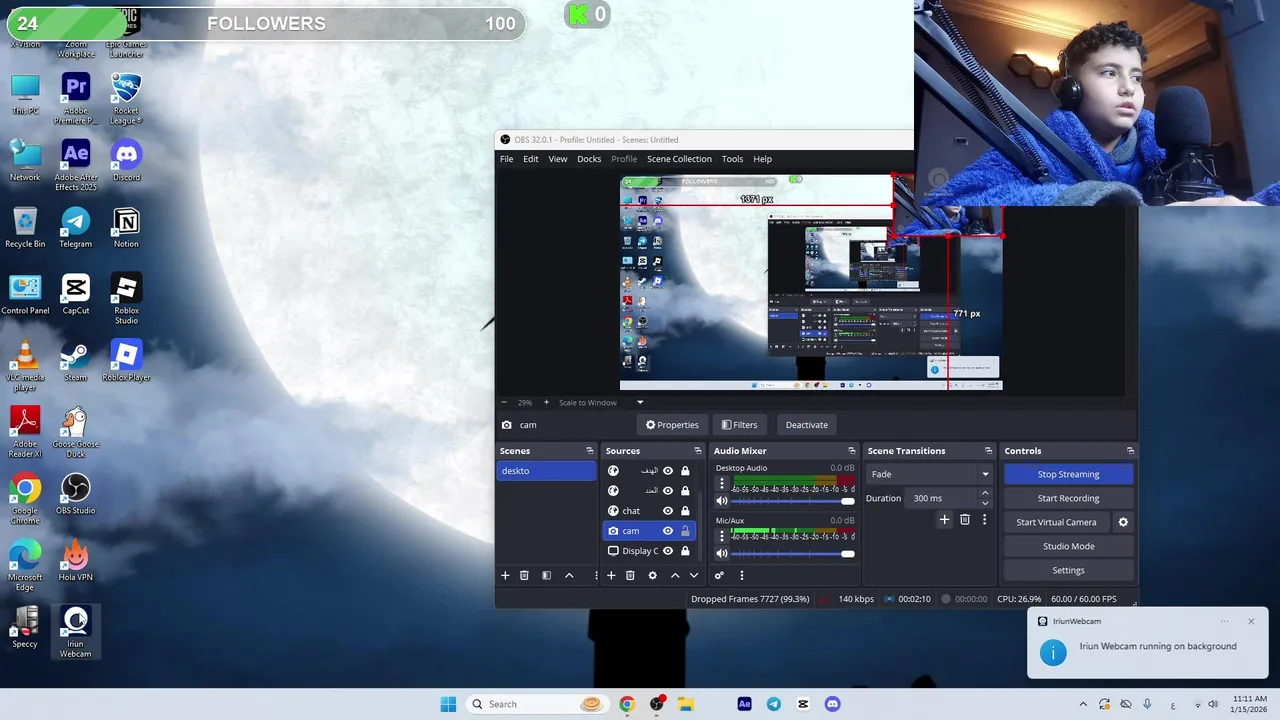Hide the first Arabic-named source
The width and height of the screenshot is (1280, 720).
[668, 471]
